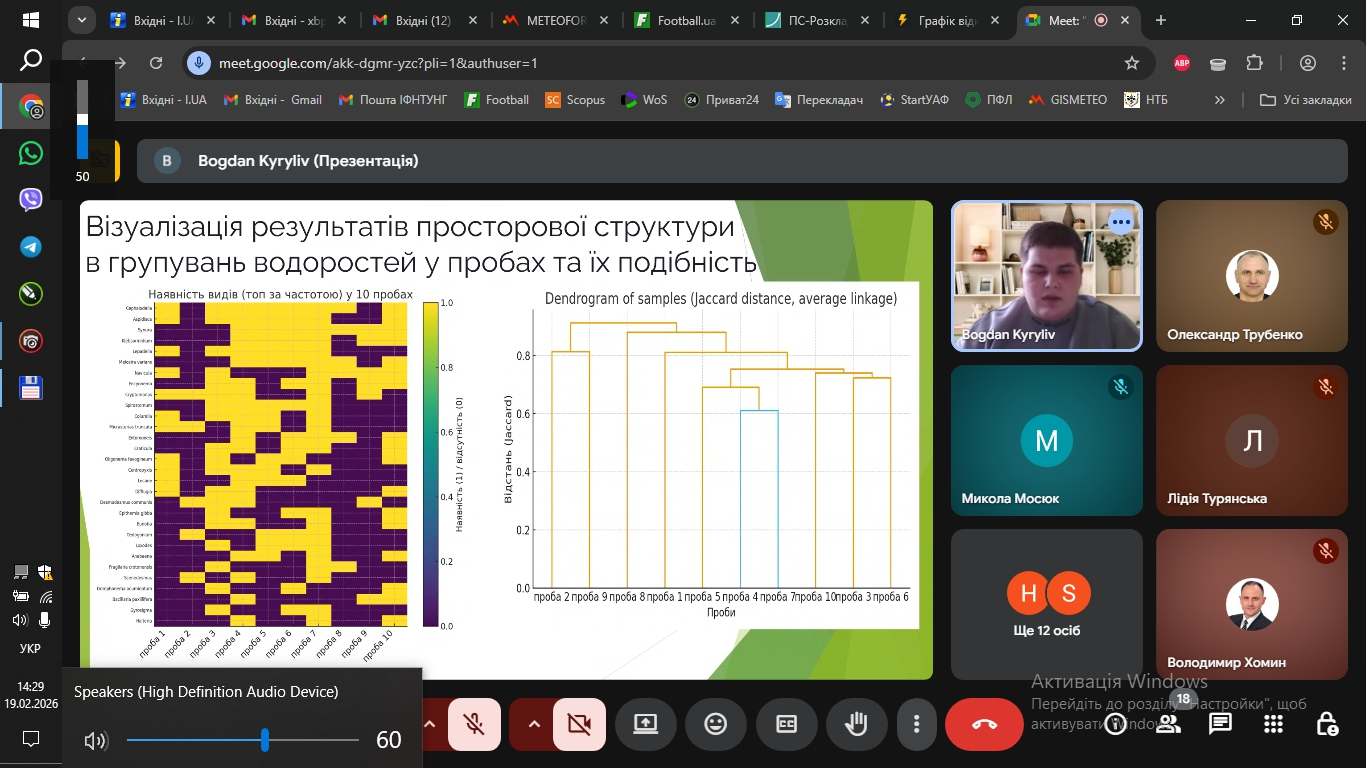Open the present screen control

pos(645,723)
